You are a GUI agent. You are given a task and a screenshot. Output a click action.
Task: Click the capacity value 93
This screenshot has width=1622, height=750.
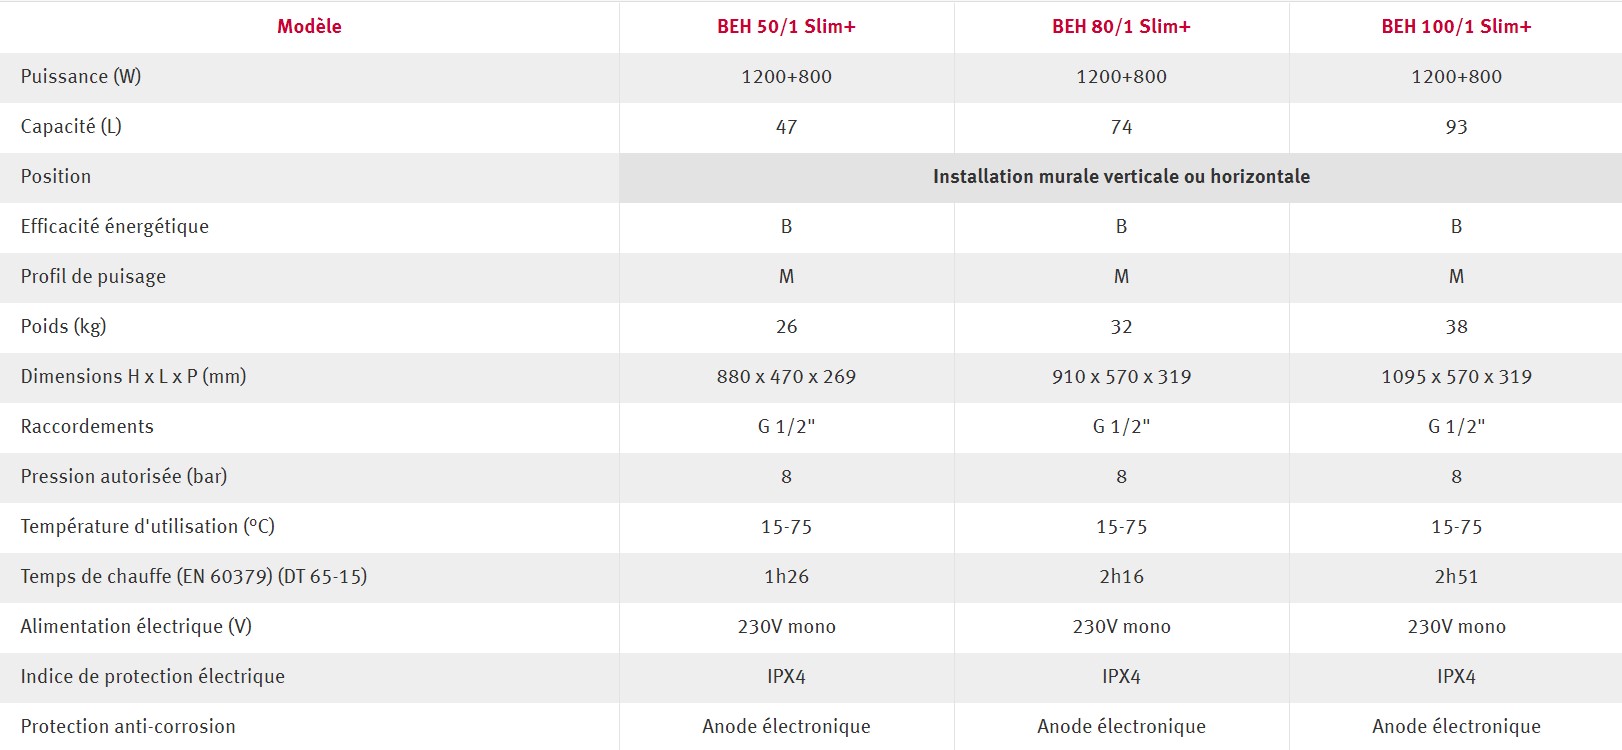[1456, 127]
